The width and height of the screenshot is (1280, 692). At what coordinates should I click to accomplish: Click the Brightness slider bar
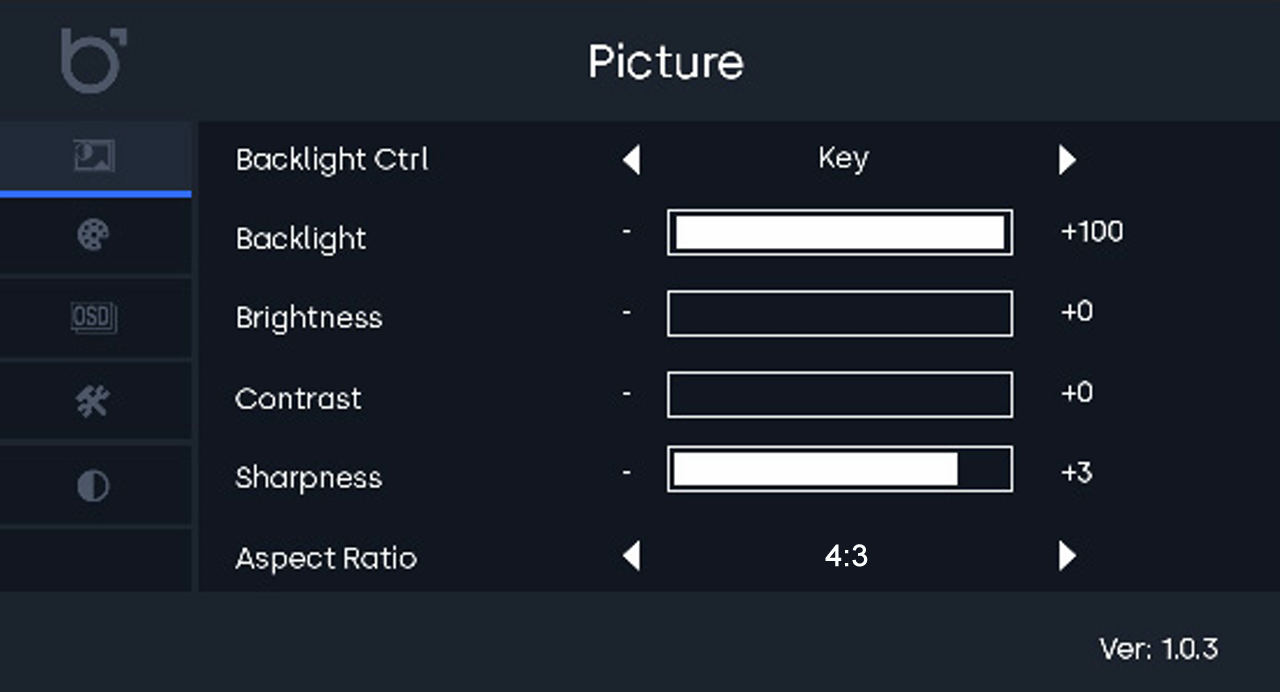[839, 314]
